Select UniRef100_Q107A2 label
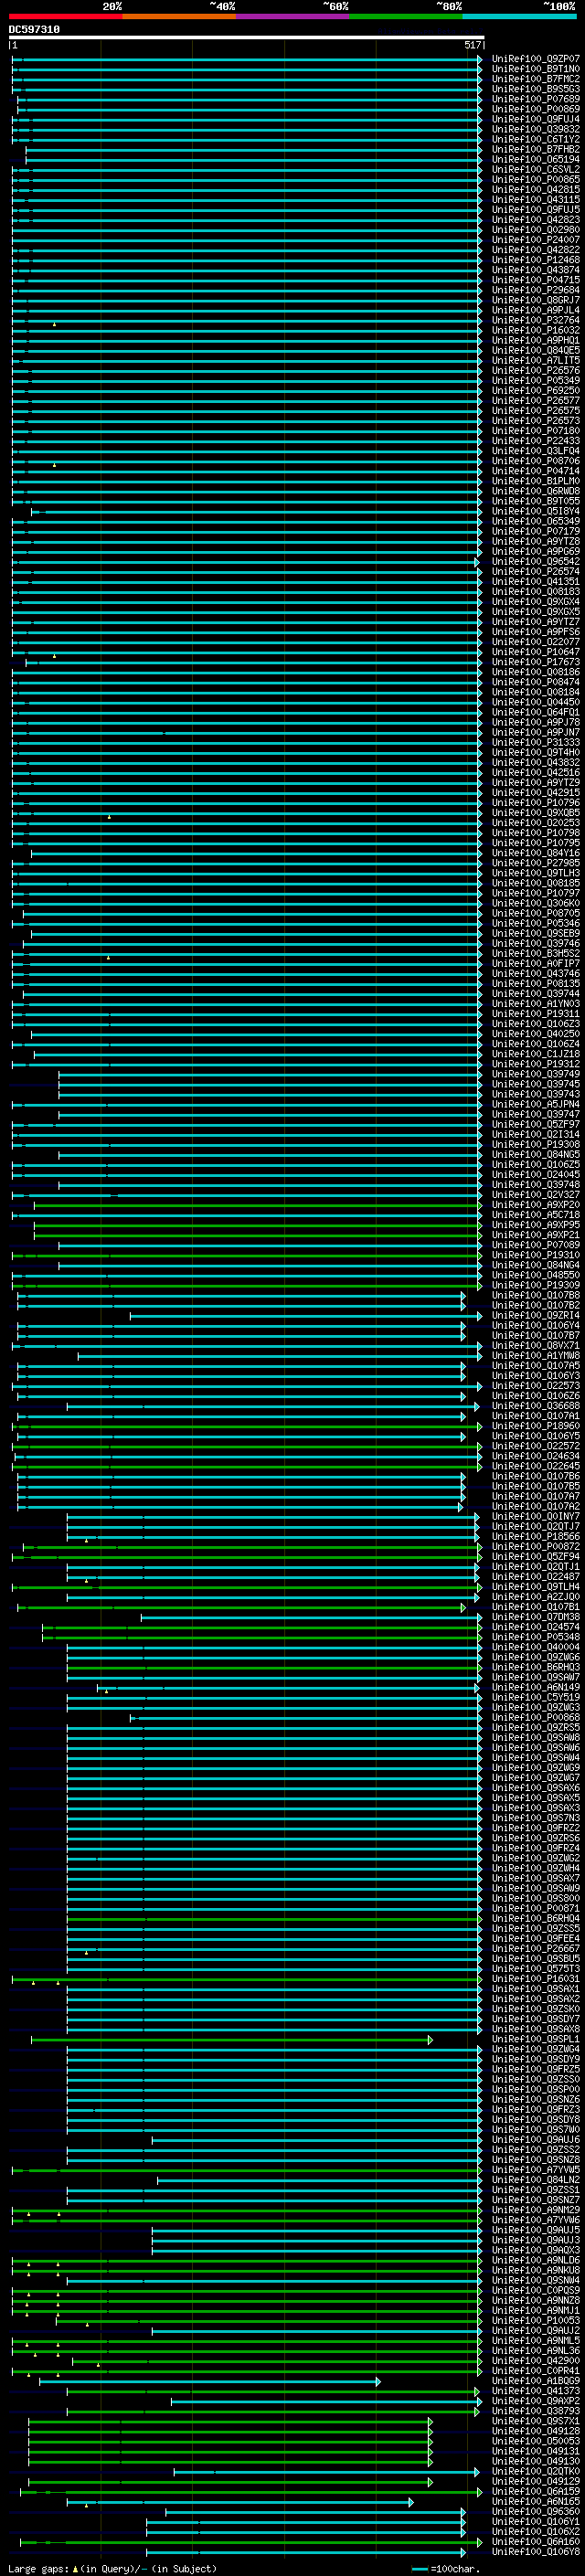Screen dimensions: 585x2576 (x=536, y=1506)
